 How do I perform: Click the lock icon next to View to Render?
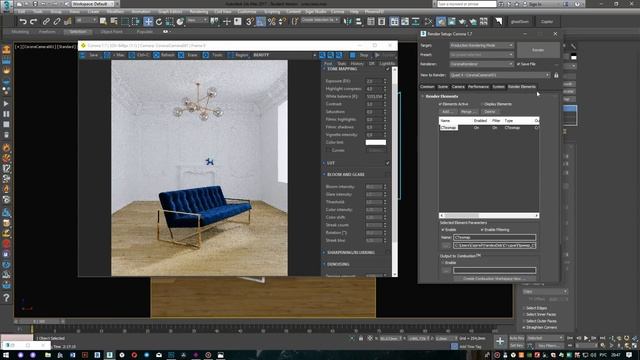coord(556,75)
